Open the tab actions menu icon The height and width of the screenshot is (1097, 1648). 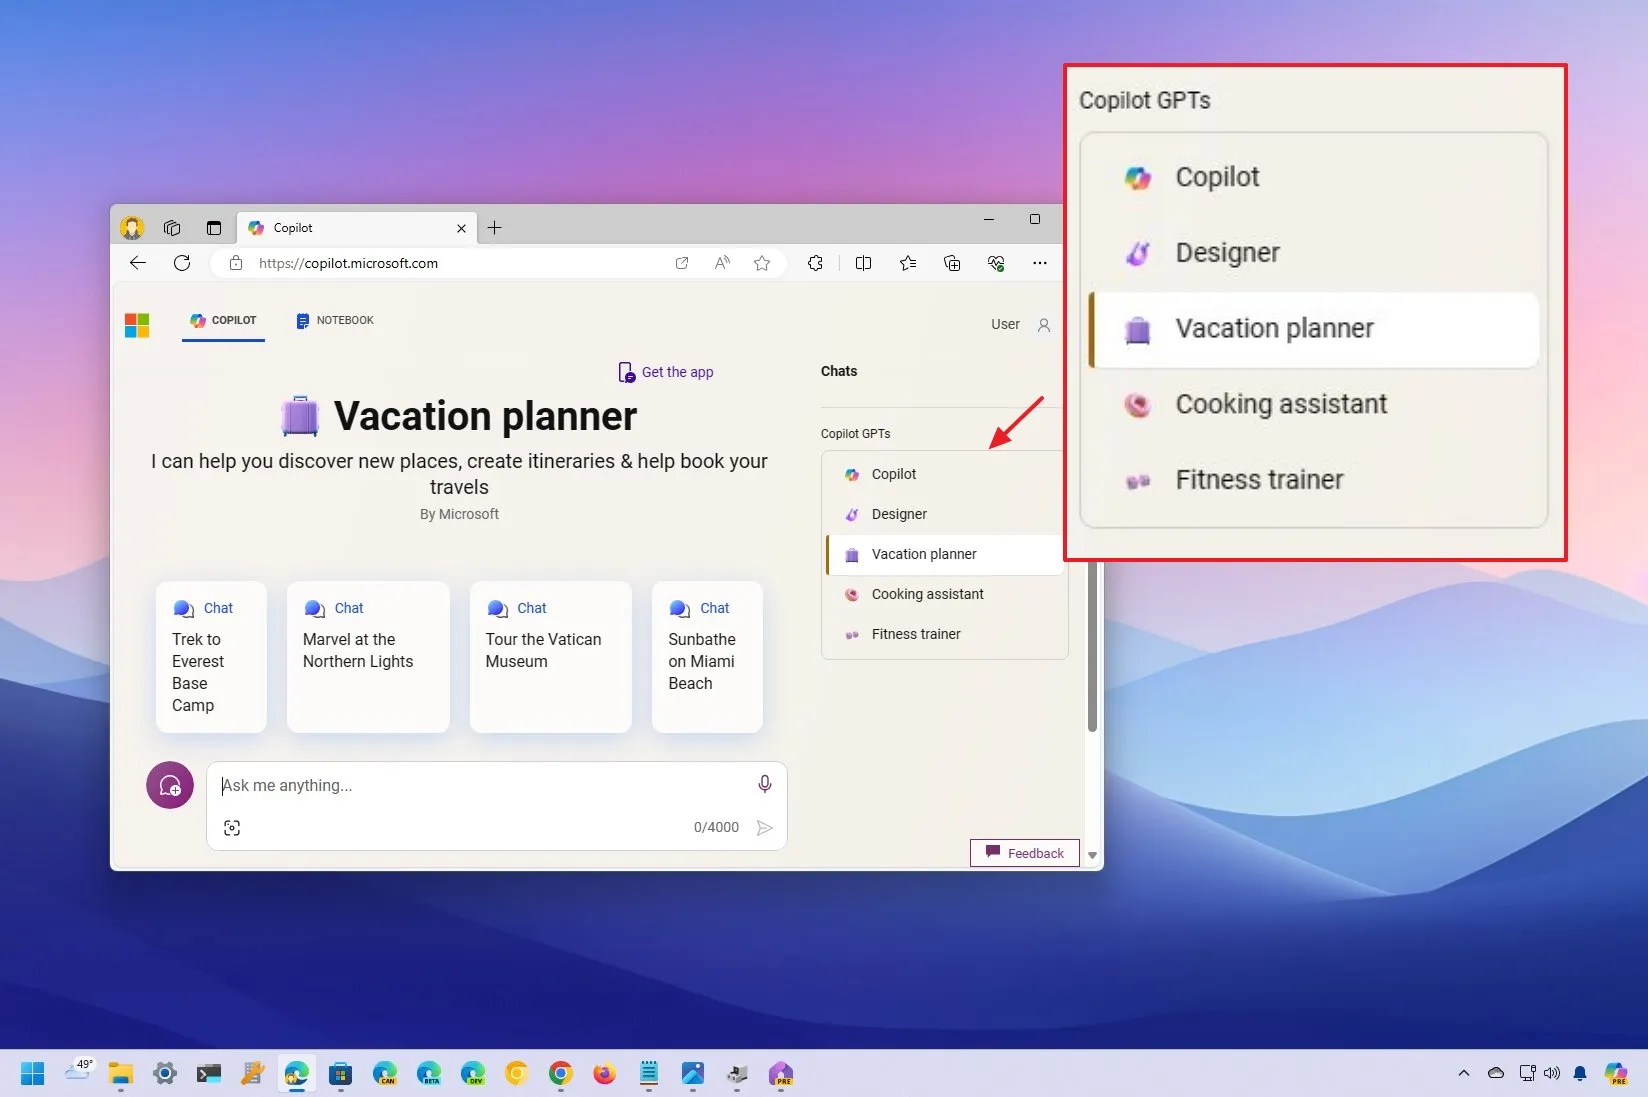click(214, 228)
